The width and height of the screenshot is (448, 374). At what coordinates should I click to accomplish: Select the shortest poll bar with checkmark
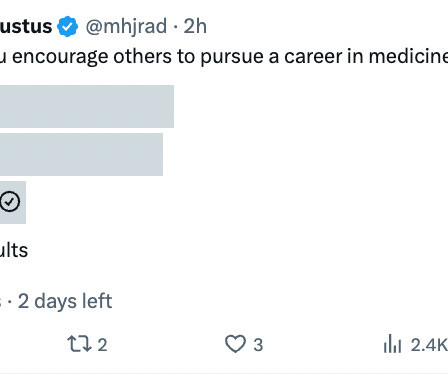coord(13,202)
